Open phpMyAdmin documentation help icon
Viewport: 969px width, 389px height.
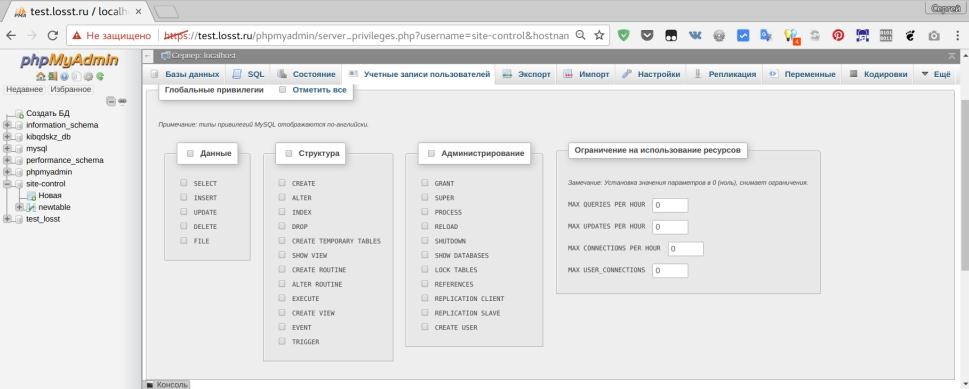click(x=64, y=77)
